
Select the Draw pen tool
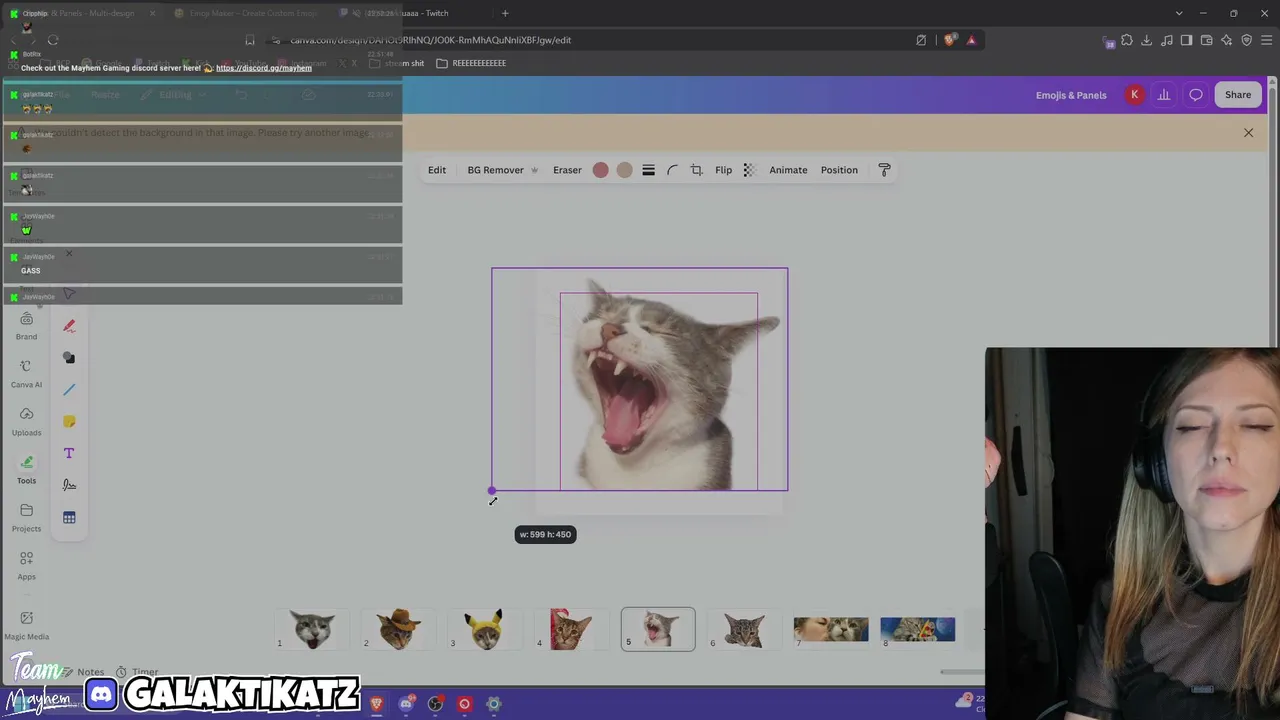coord(69,326)
